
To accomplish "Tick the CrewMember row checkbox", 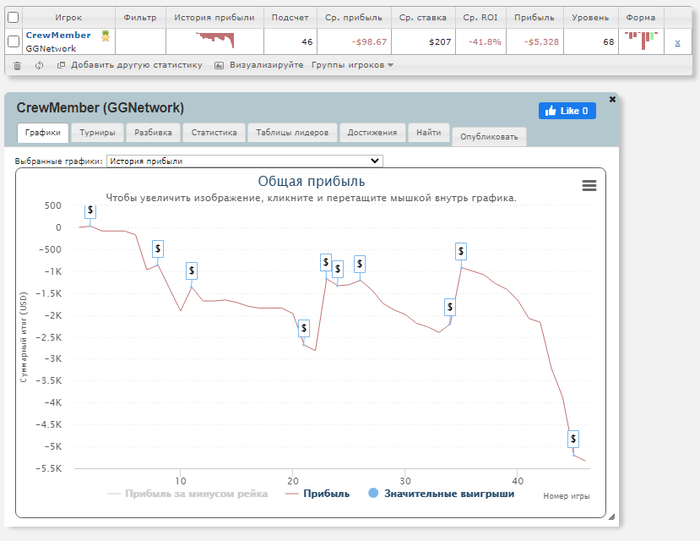I will (13, 42).
